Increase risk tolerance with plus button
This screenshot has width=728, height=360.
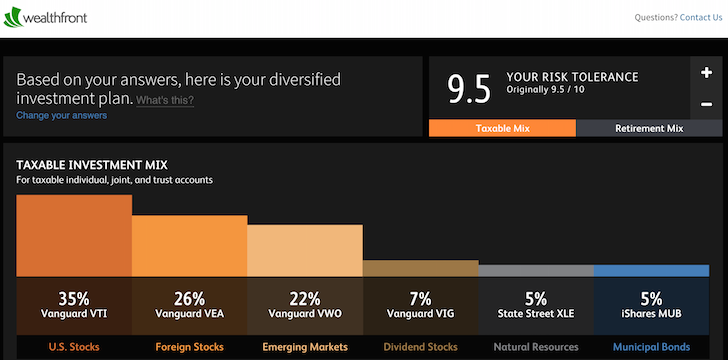(x=706, y=72)
